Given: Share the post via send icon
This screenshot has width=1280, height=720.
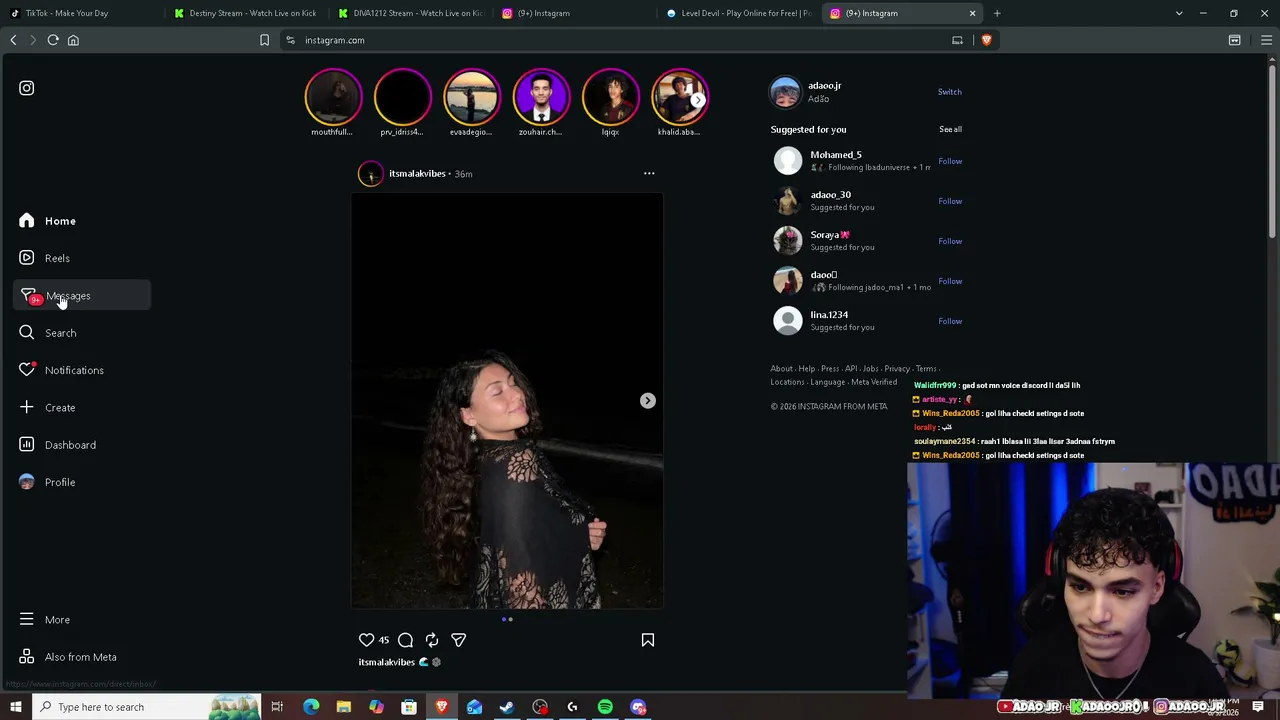Looking at the screenshot, I should (x=458, y=640).
